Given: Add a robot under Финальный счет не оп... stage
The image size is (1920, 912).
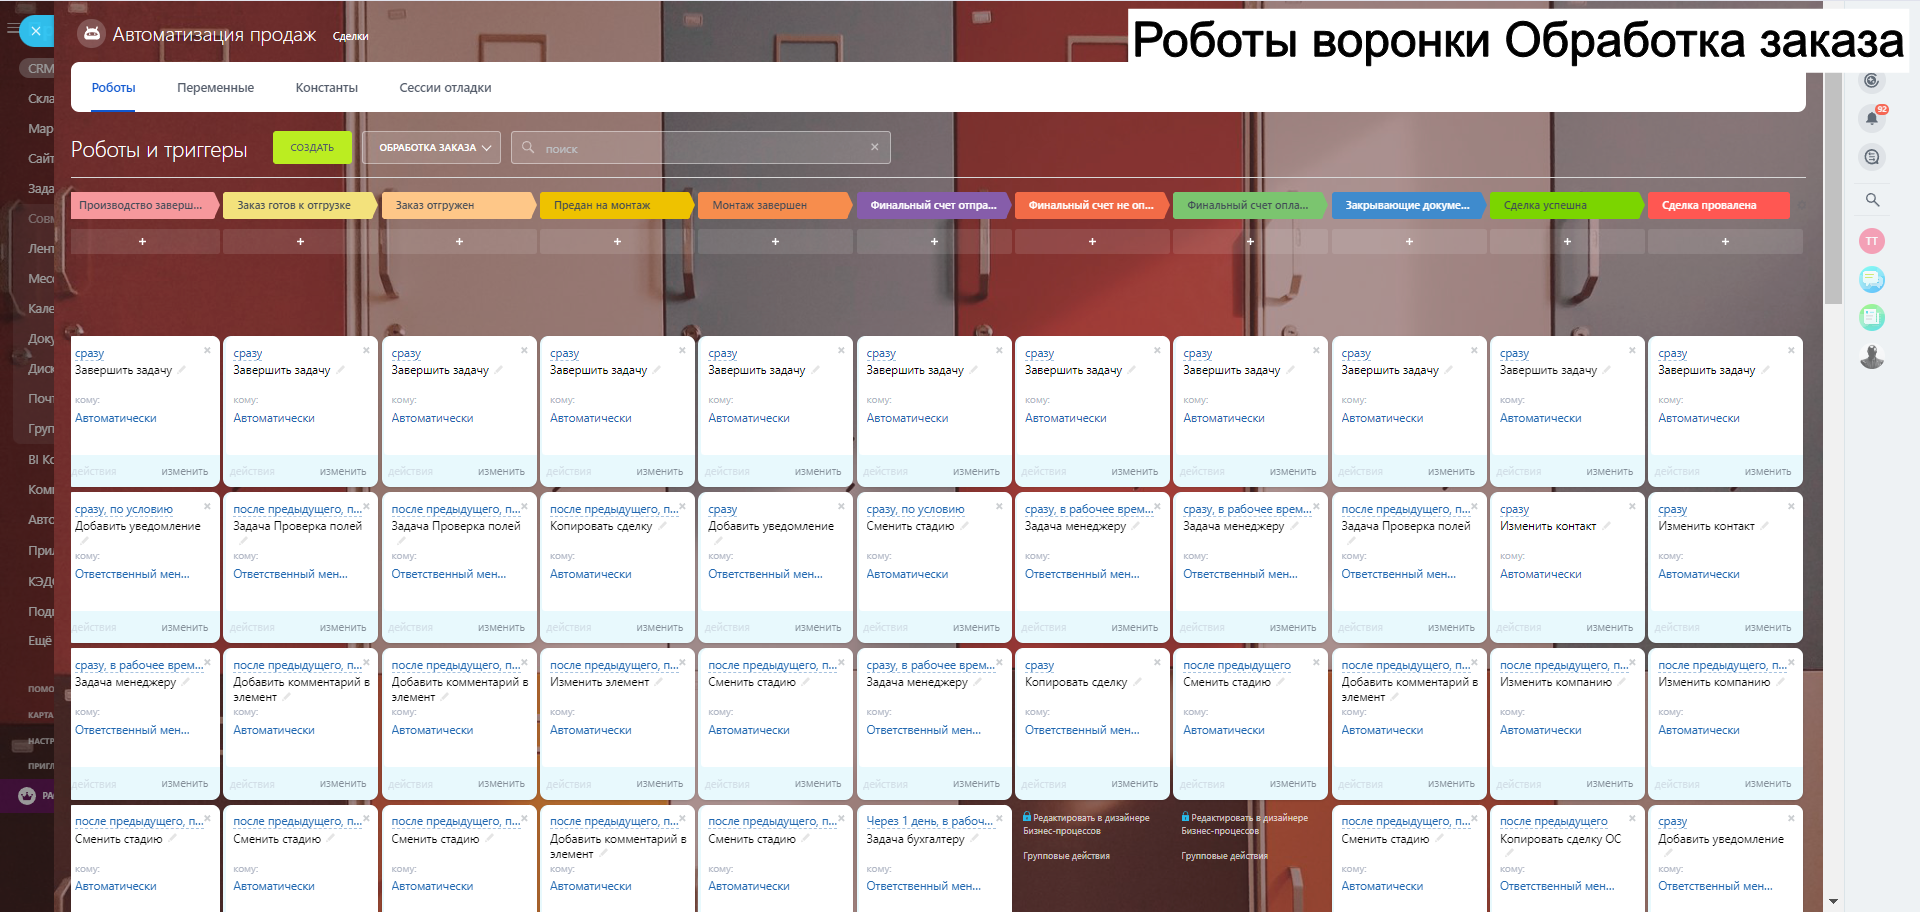Looking at the screenshot, I should (1092, 241).
